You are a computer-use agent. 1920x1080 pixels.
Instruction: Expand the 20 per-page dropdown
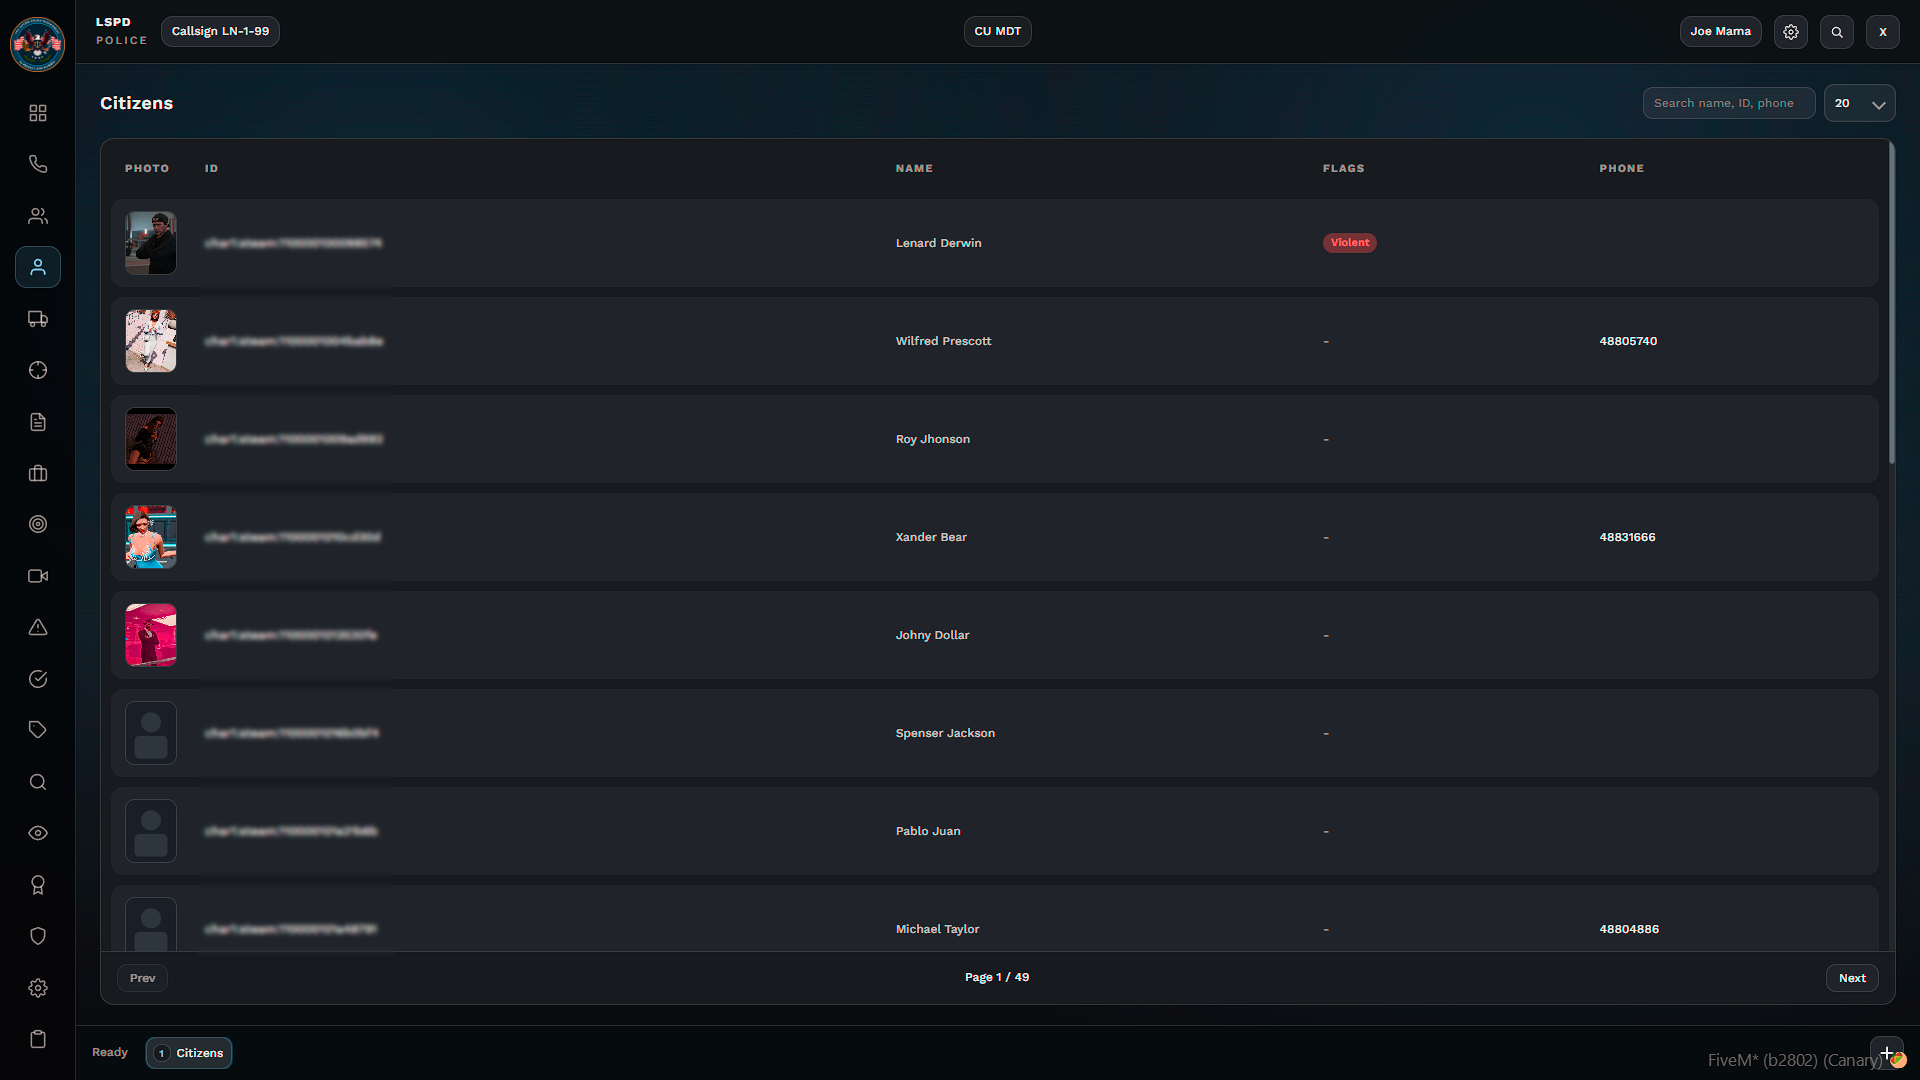(1859, 103)
